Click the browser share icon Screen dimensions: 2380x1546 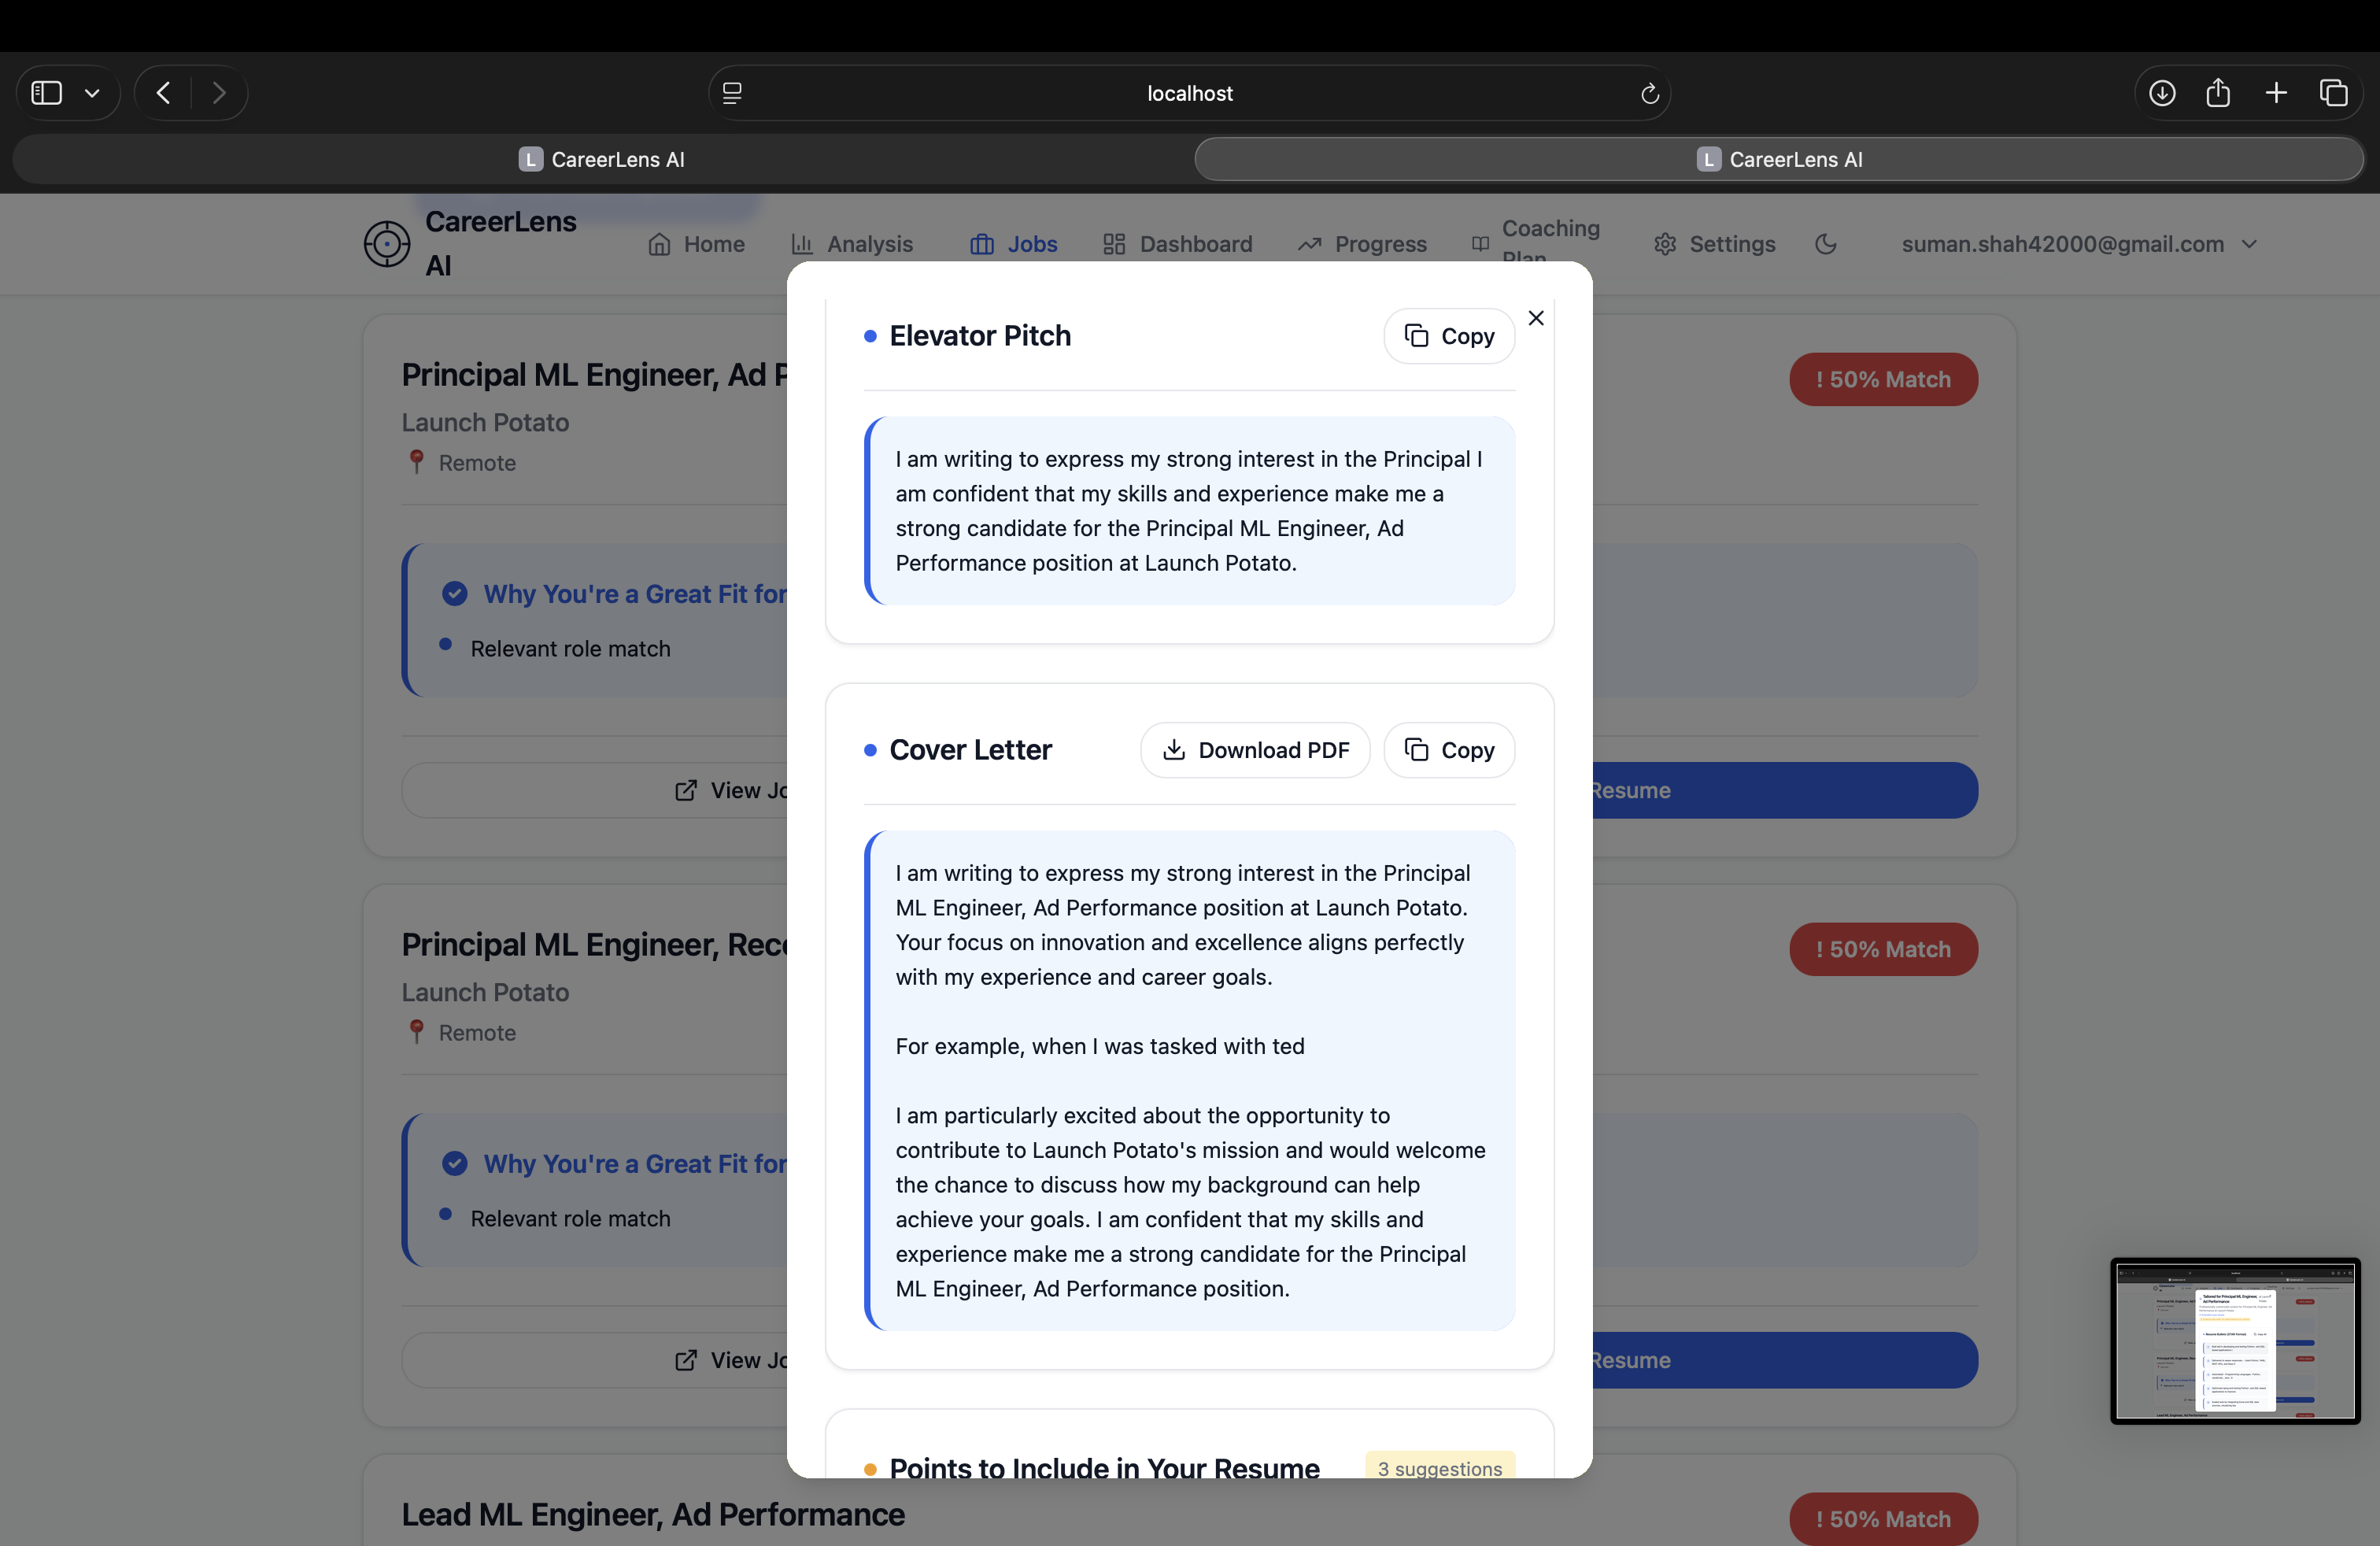2218,93
